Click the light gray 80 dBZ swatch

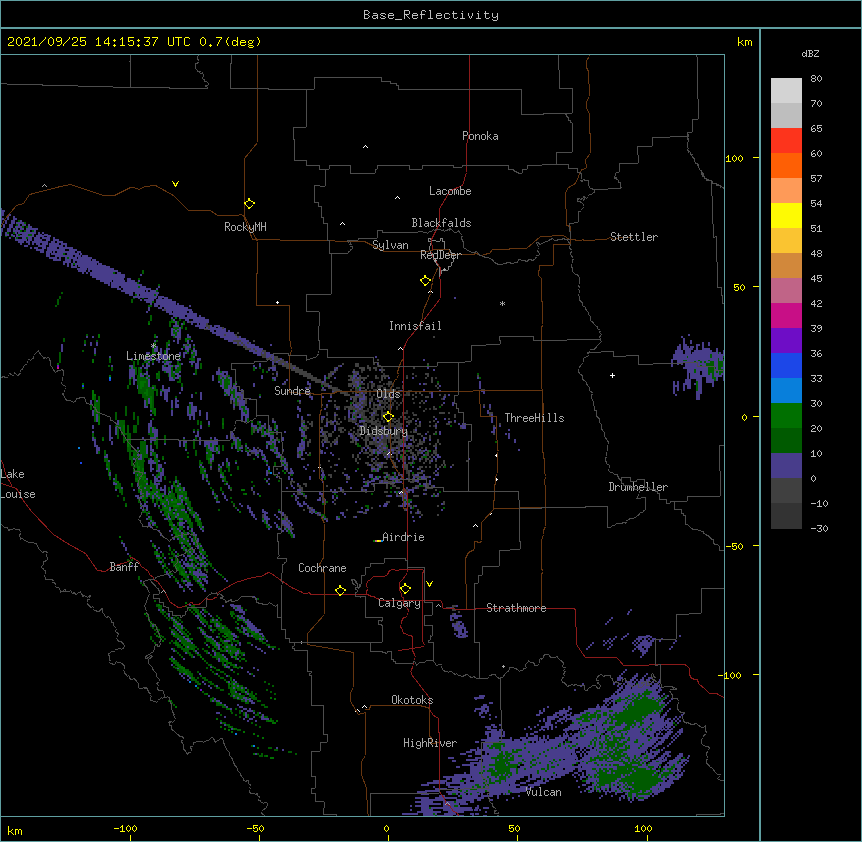(x=786, y=91)
